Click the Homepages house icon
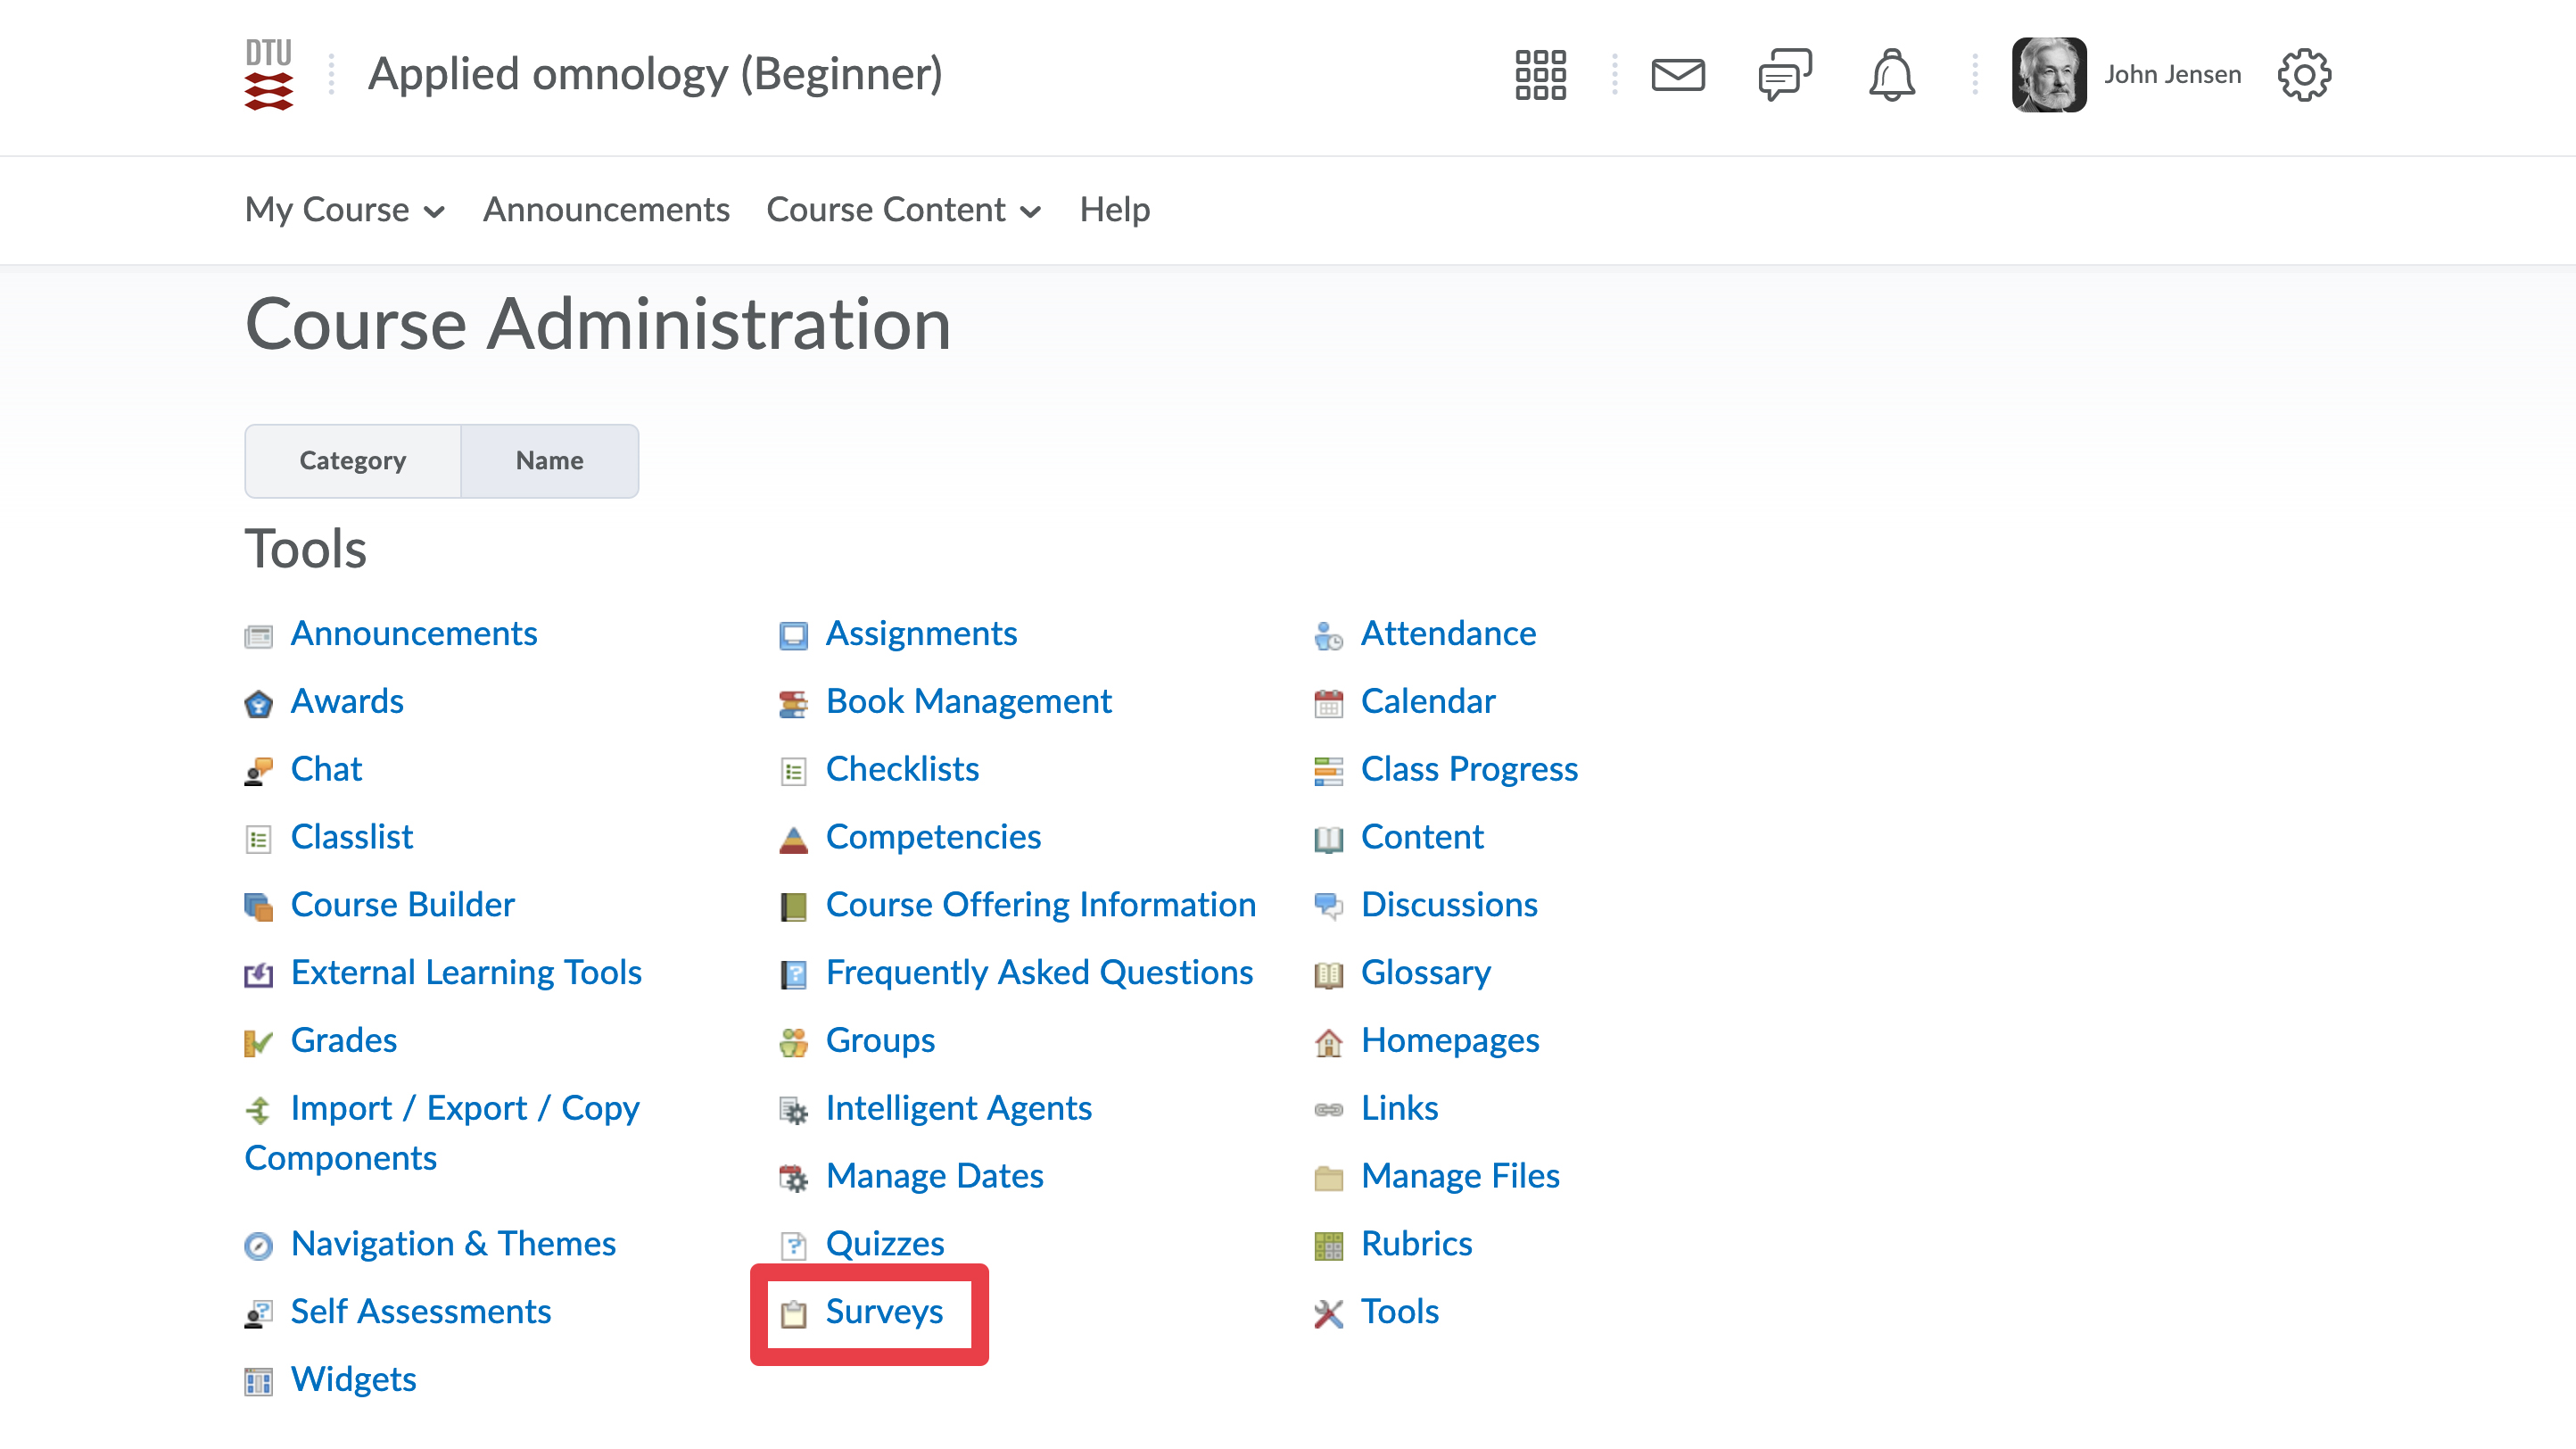2576x1449 pixels. point(1328,1042)
